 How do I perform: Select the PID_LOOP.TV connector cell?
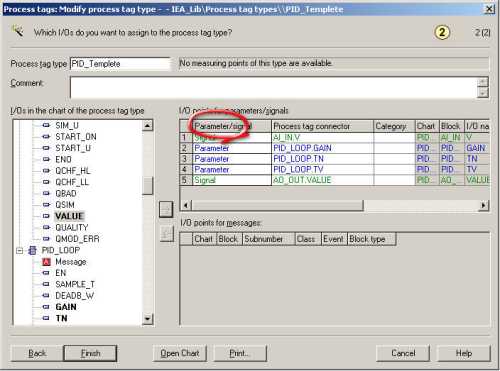pyautogui.click(x=322, y=169)
